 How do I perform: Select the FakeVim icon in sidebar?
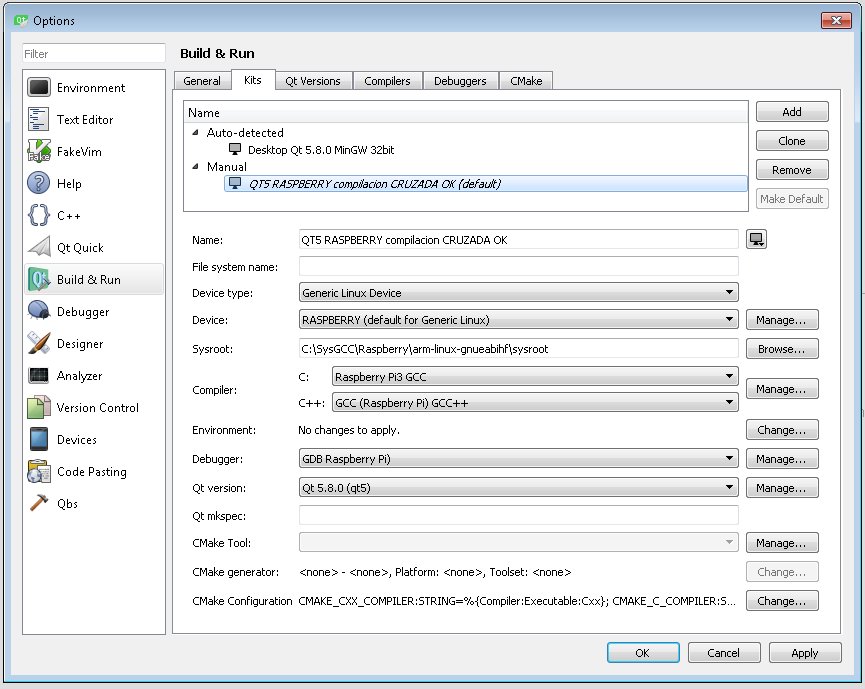39,151
